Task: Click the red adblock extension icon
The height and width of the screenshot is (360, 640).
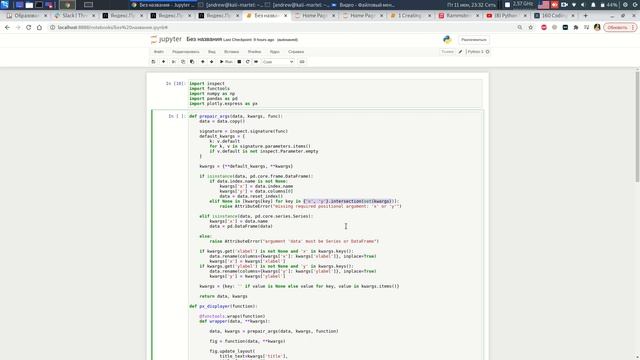Action: (x=544, y=27)
